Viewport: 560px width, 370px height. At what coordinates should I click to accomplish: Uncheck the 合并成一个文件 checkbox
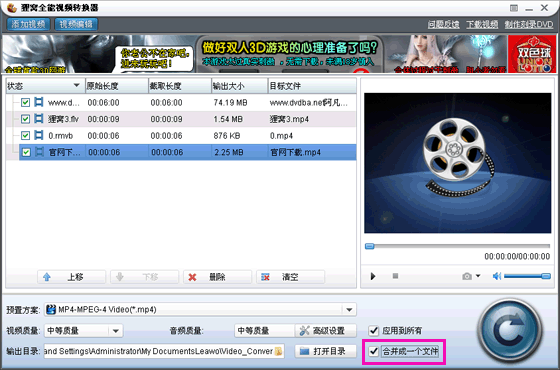(x=374, y=351)
